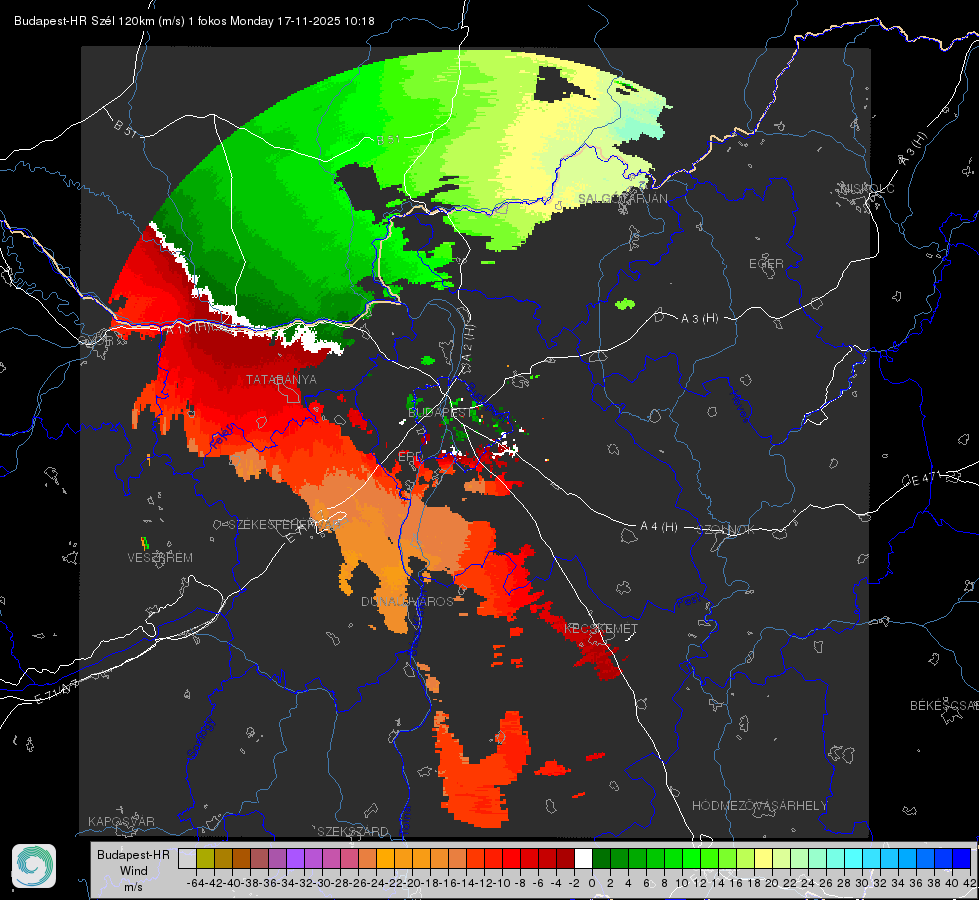
Task: Pick the darkest green swatch above 0
Action: (601, 859)
